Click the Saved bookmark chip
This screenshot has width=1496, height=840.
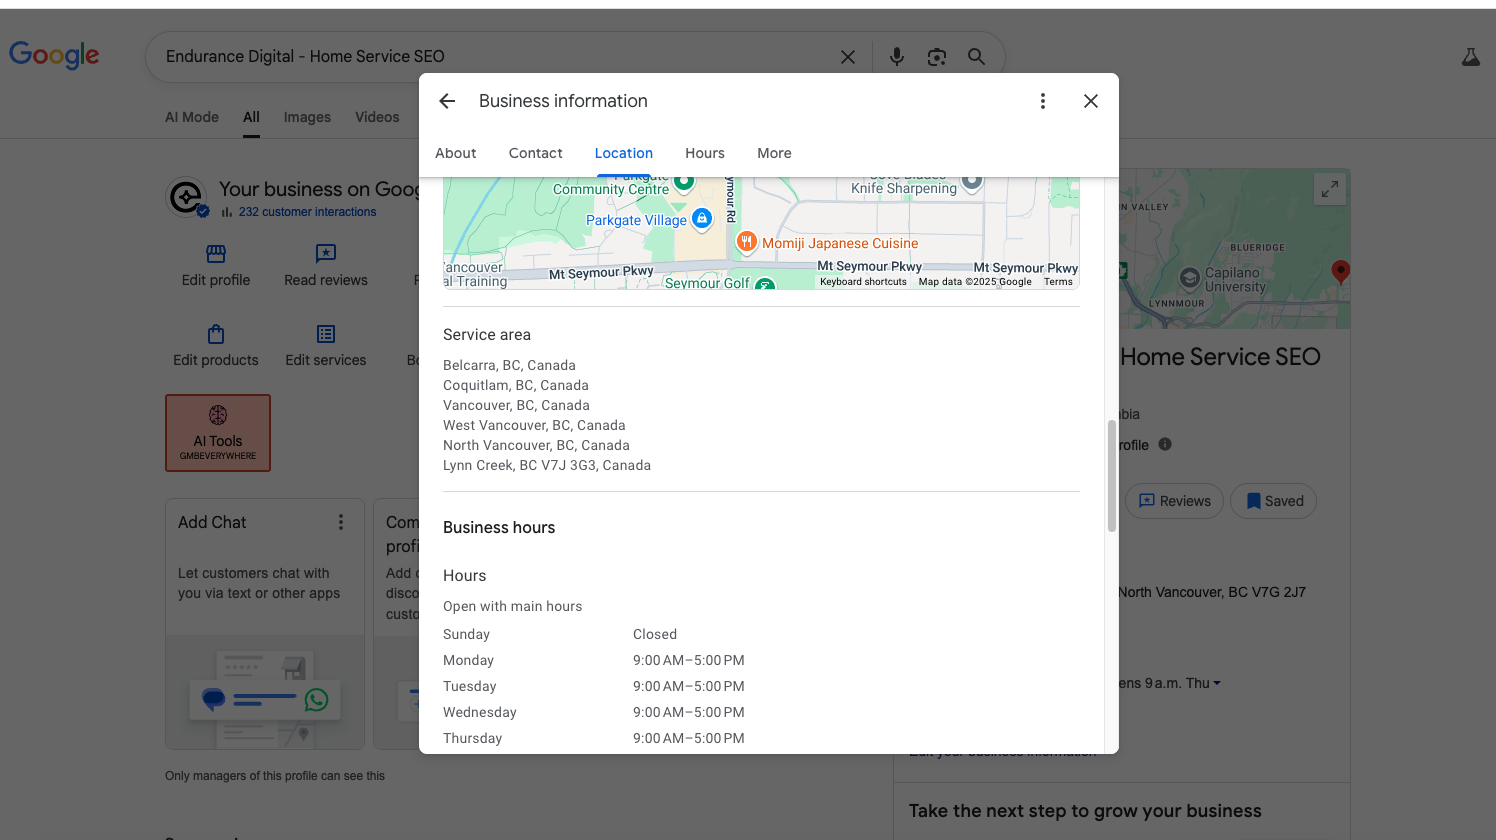click(x=1273, y=501)
